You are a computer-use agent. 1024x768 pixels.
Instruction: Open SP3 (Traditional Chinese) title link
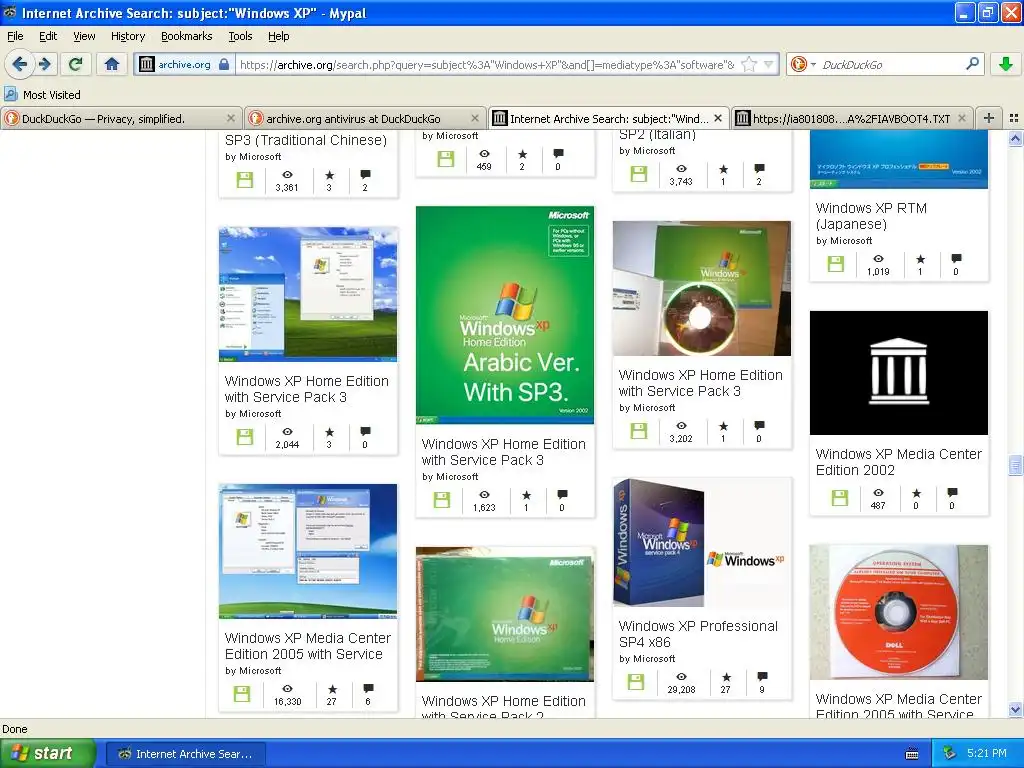click(x=306, y=140)
